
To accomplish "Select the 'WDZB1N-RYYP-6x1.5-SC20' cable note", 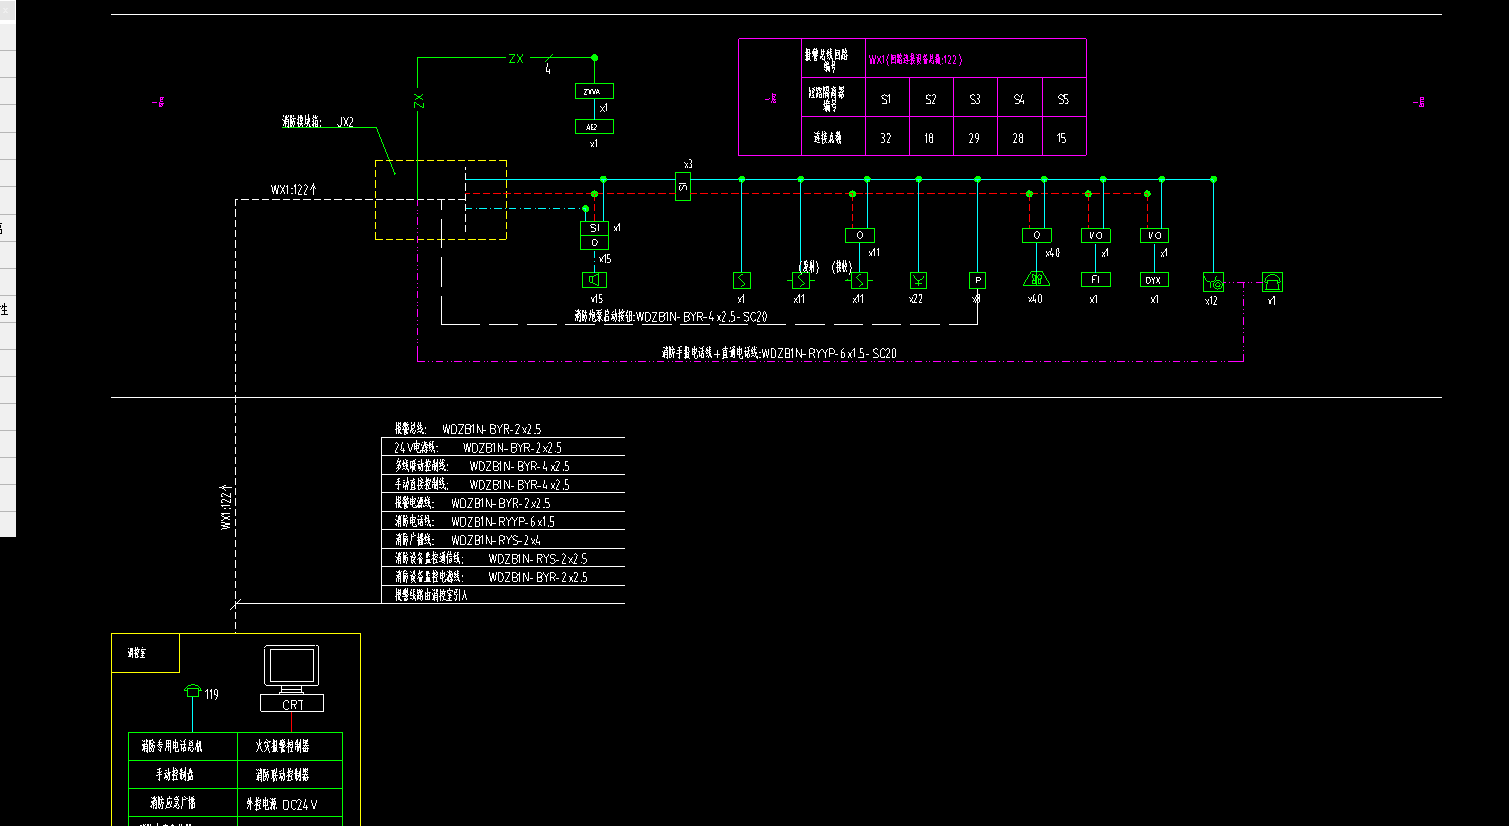I will click(779, 353).
